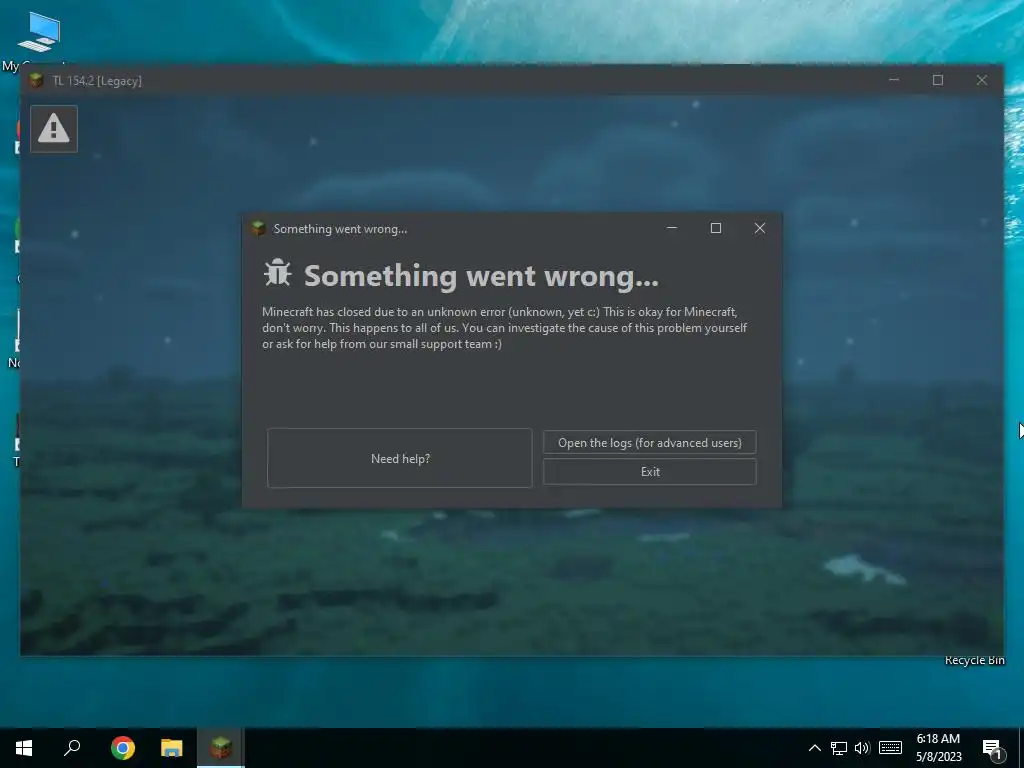This screenshot has width=1024, height=768.
Task: Click the warning triangle icon in TL launcher
Action: (54, 129)
